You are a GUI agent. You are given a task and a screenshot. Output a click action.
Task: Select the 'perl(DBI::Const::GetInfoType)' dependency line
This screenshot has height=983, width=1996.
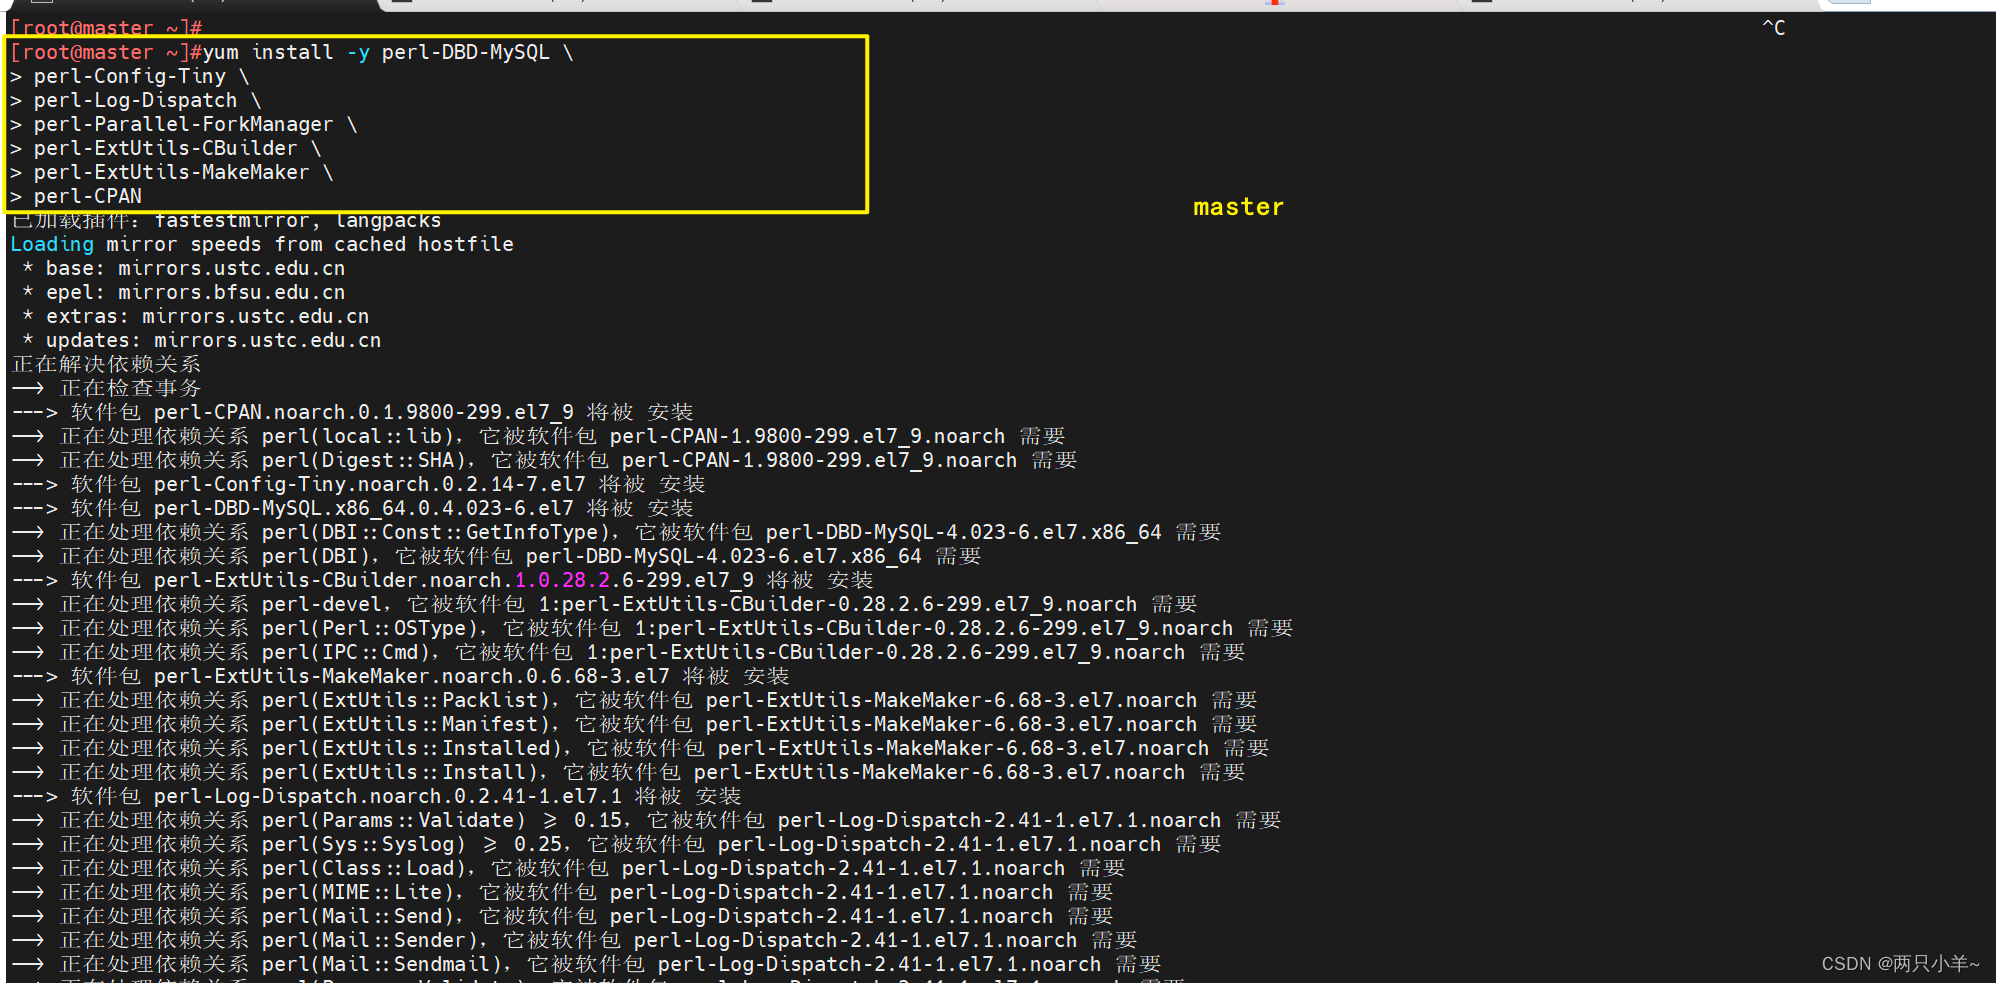pos(616,532)
